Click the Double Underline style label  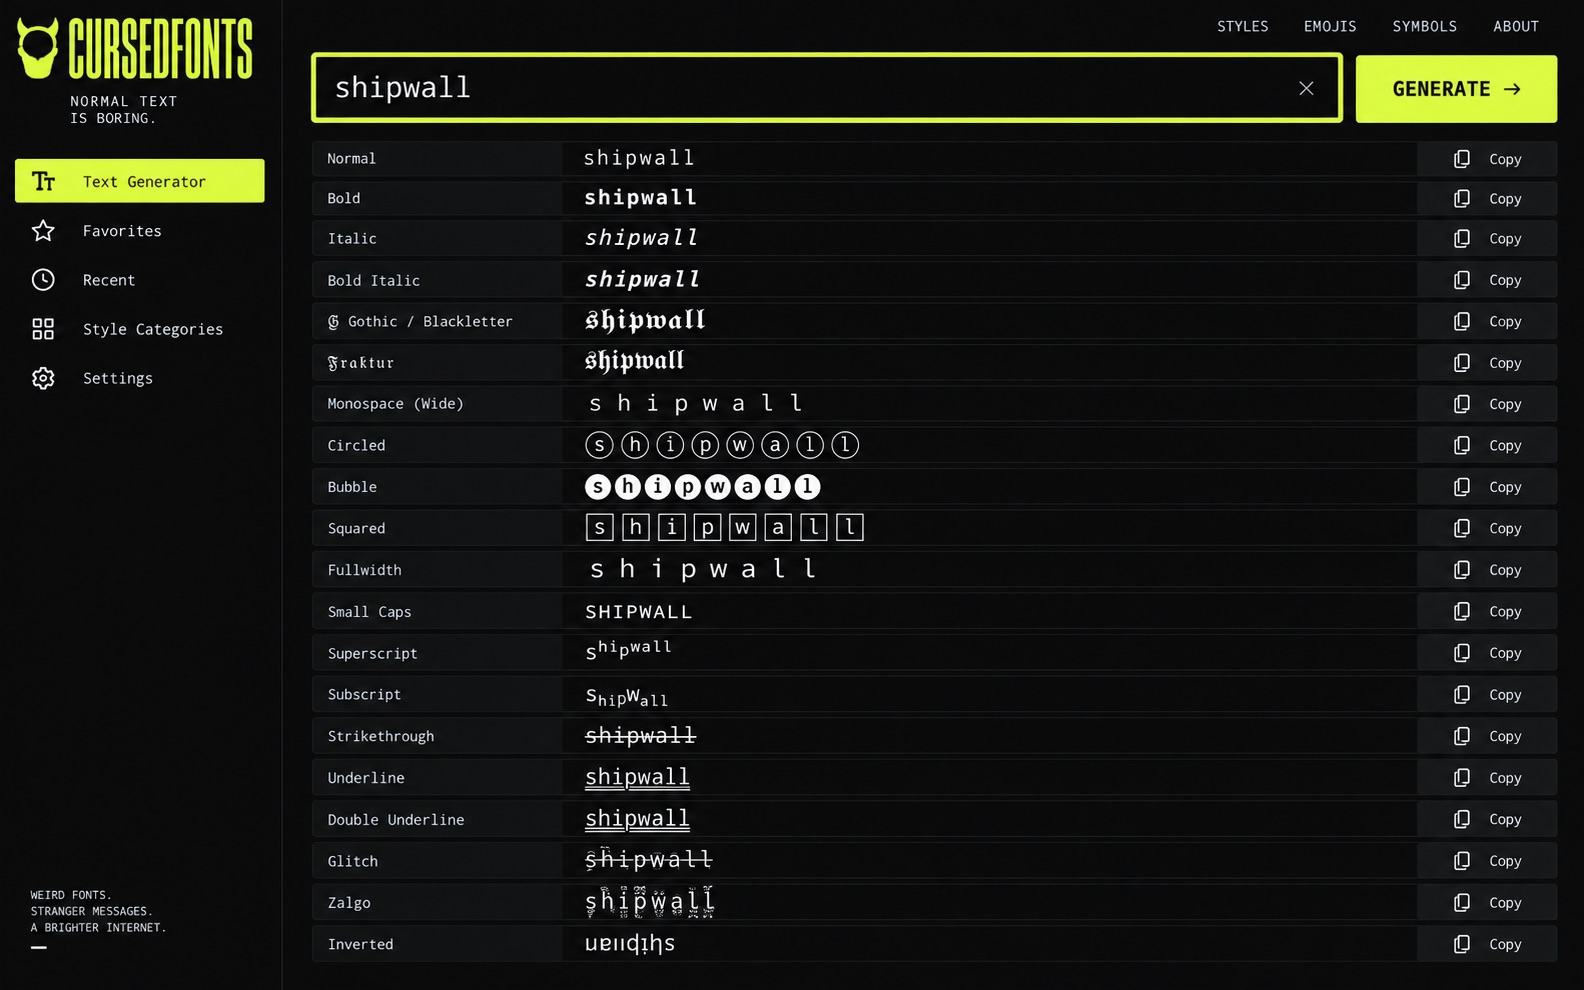(x=396, y=820)
